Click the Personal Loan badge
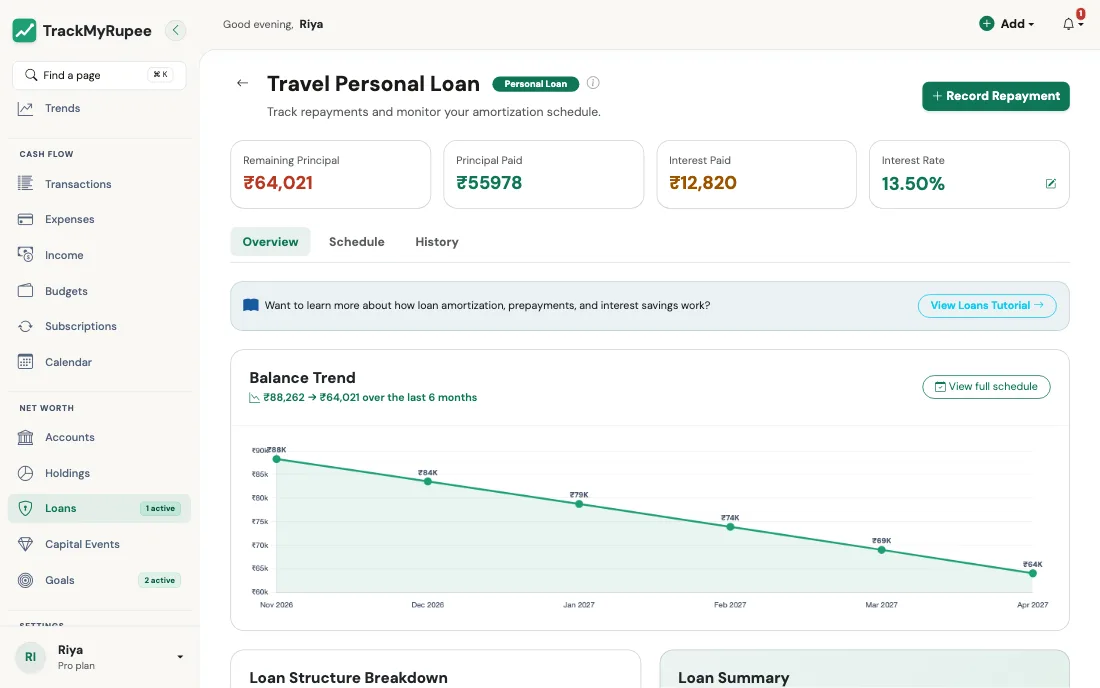This screenshot has height=688, width=1100. pyautogui.click(x=535, y=83)
